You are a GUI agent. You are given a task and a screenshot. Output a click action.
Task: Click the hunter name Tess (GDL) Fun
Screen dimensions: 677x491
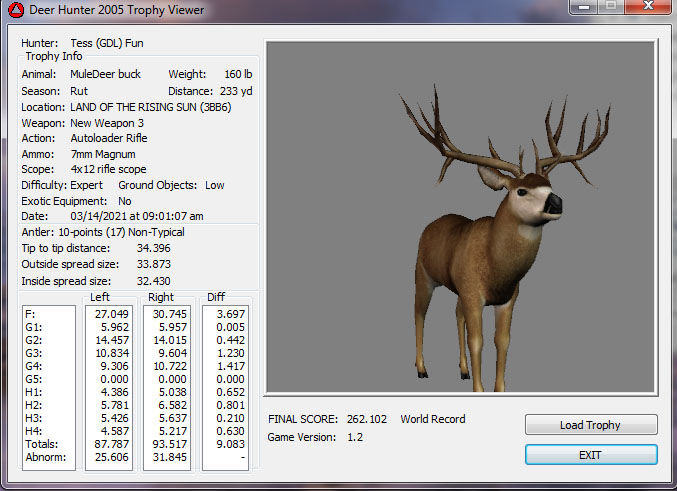tap(107, 44)
